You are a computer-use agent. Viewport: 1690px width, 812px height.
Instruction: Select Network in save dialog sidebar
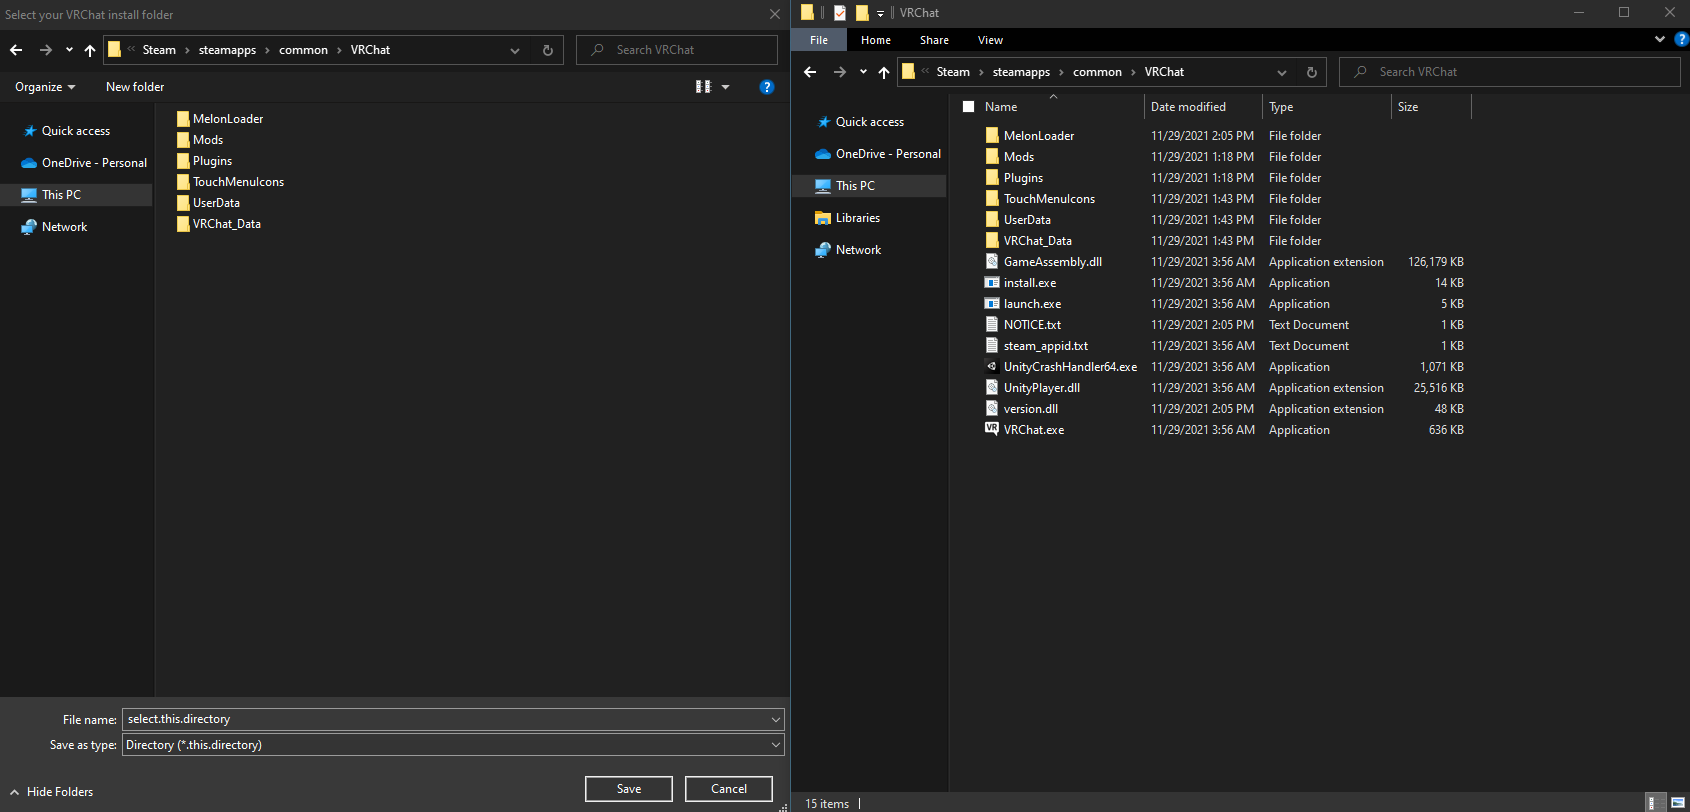coord(55,227)
